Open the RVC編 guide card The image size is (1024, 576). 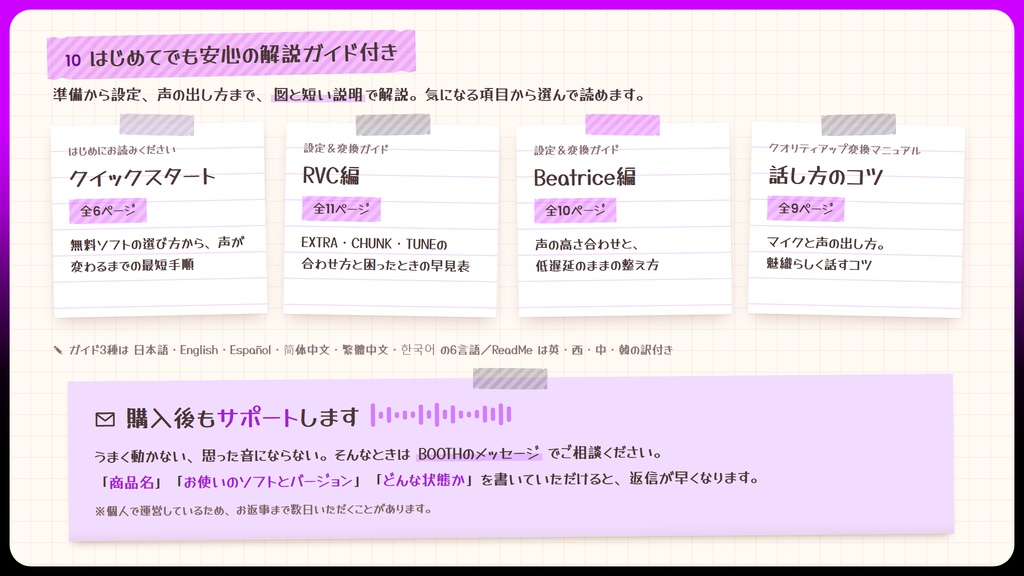pos(391,219)
